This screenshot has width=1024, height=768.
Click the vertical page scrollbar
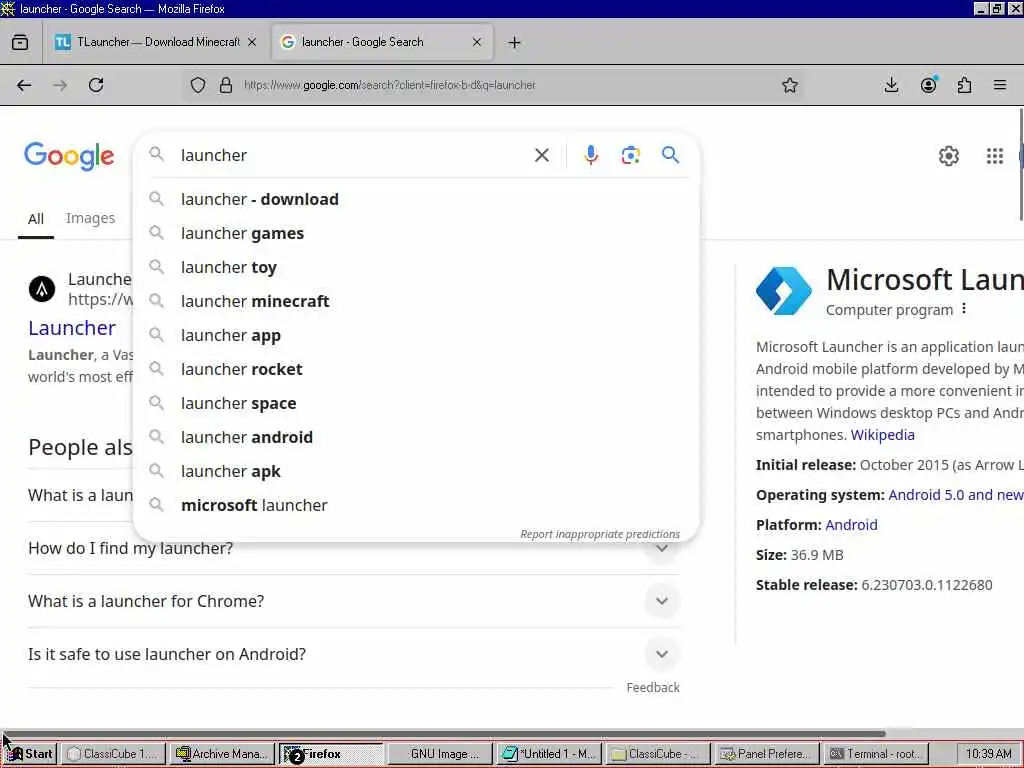click(1021, 165)
